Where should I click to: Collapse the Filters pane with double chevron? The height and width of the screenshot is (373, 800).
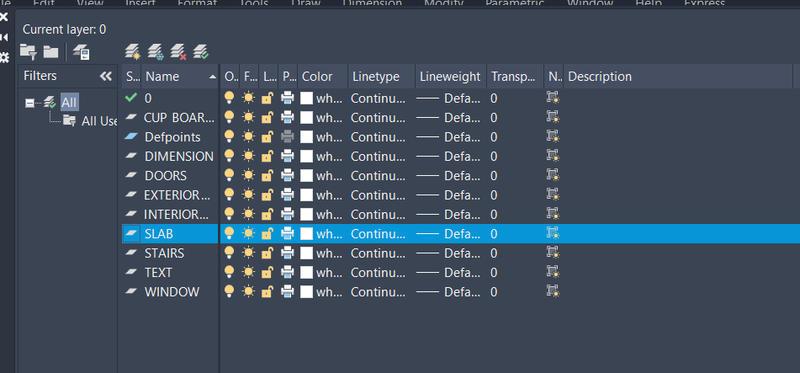(x=106, y=77)
